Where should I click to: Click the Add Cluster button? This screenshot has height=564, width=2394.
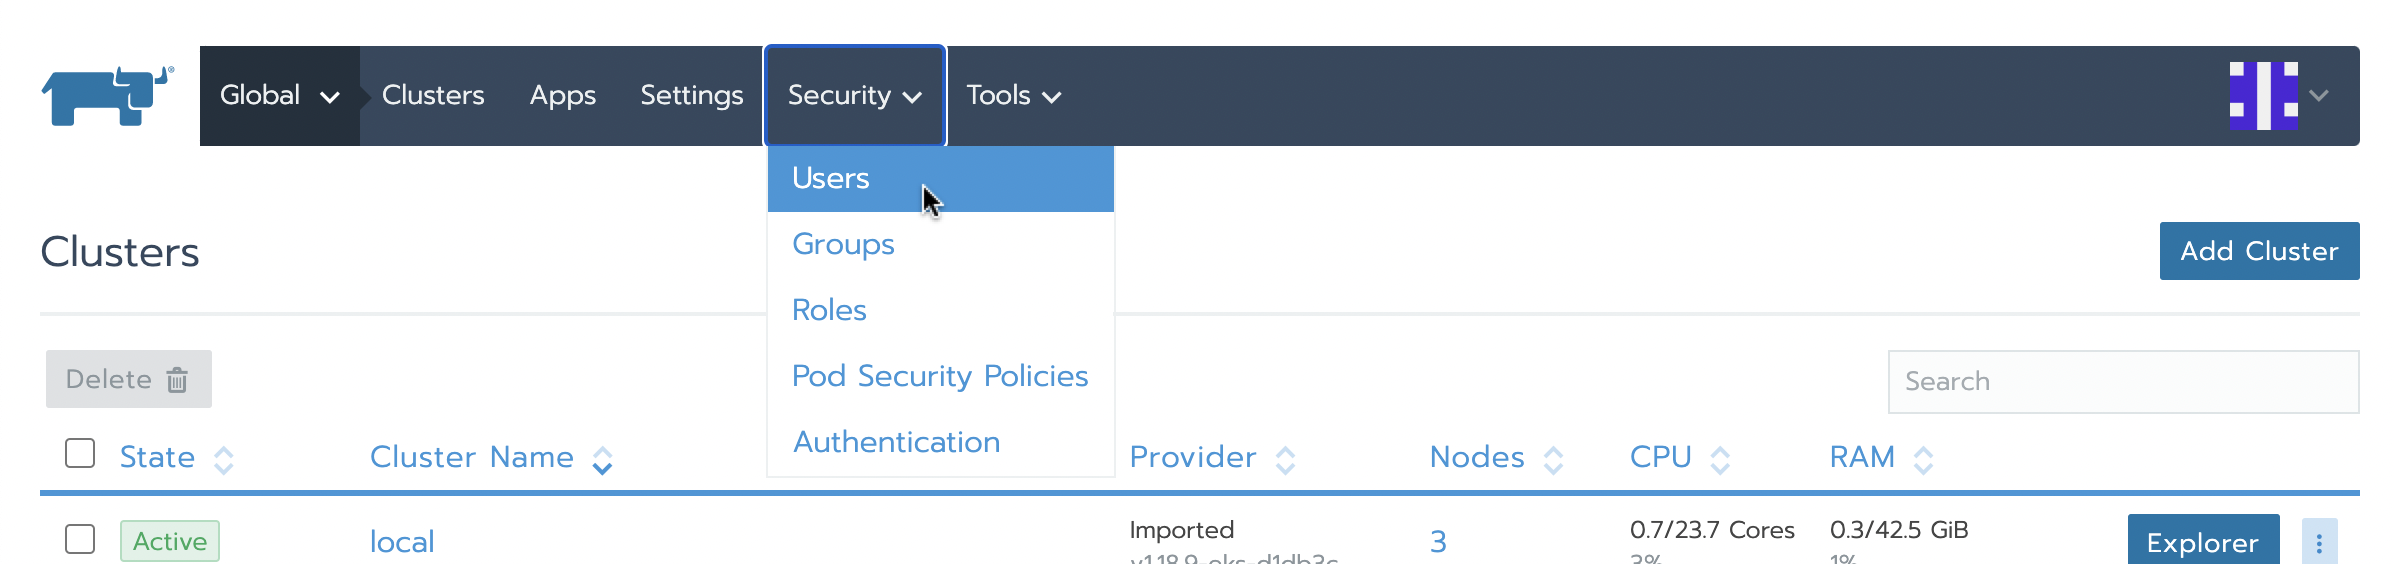pyautogui.click(x=2258, y=251)
